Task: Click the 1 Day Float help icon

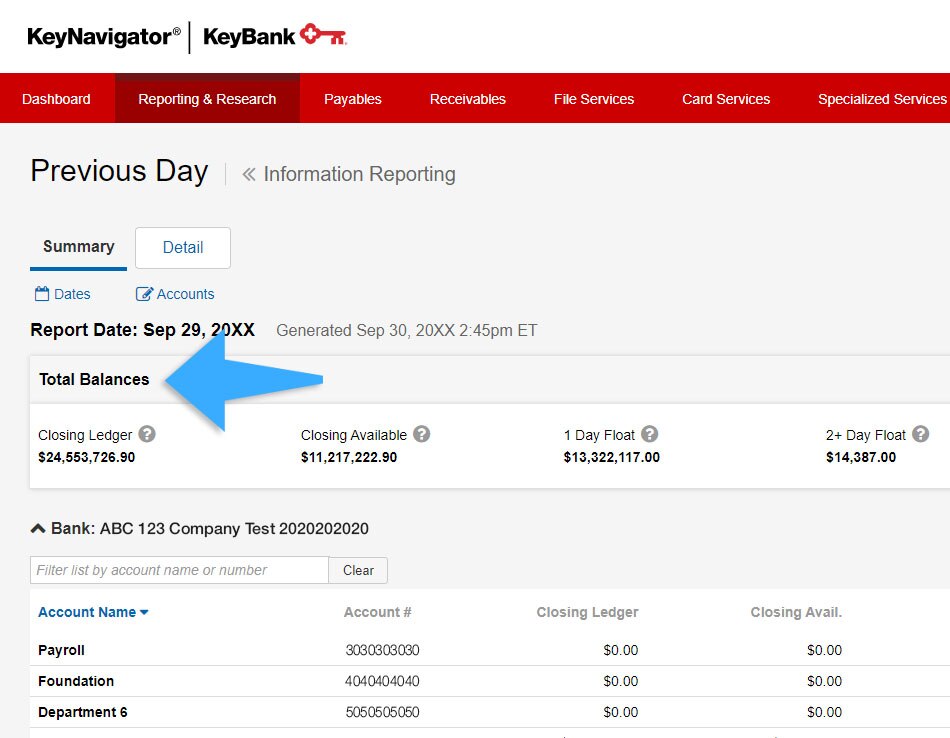Action: (650, 434)
